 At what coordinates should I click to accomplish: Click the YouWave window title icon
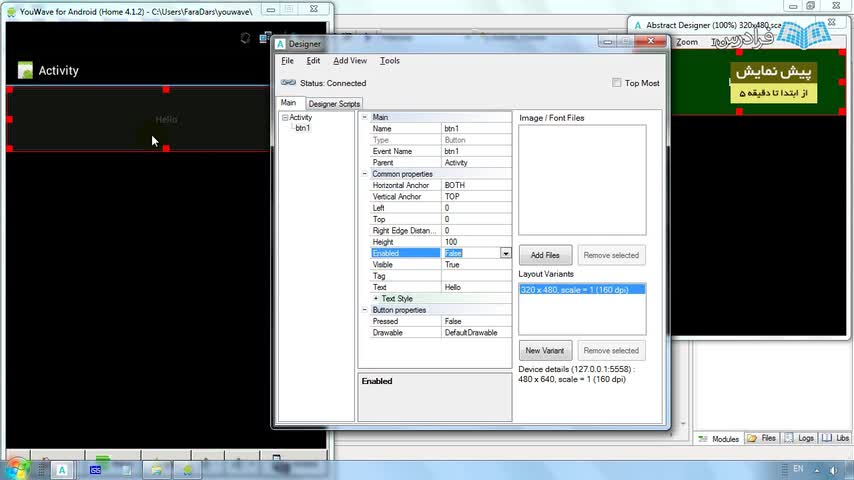(11, 11)
